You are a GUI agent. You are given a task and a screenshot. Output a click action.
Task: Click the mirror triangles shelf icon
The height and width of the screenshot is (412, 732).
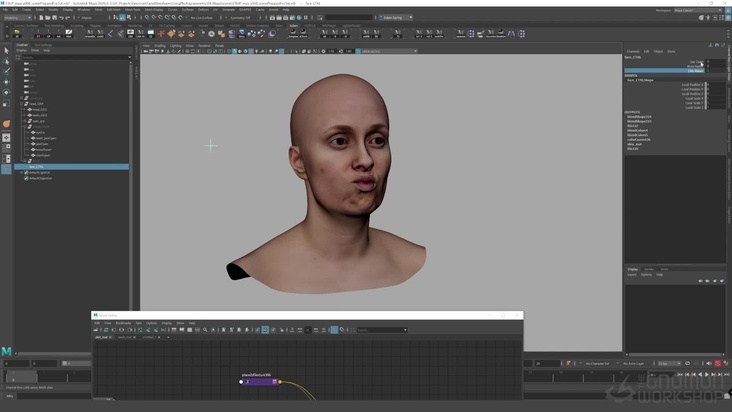pos(512,34)
